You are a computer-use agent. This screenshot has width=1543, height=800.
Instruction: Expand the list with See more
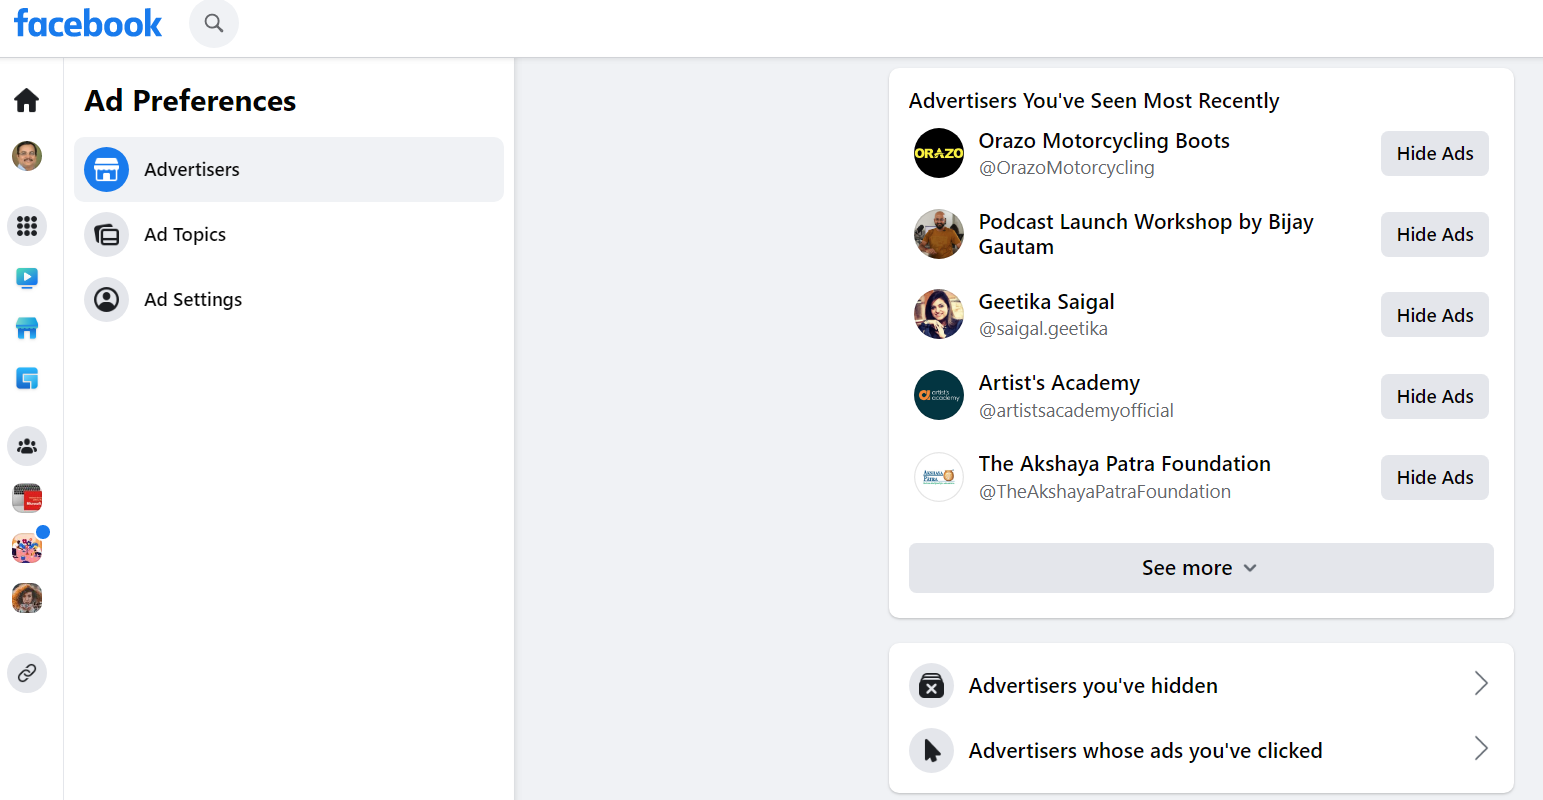(x=1201, y=568)
